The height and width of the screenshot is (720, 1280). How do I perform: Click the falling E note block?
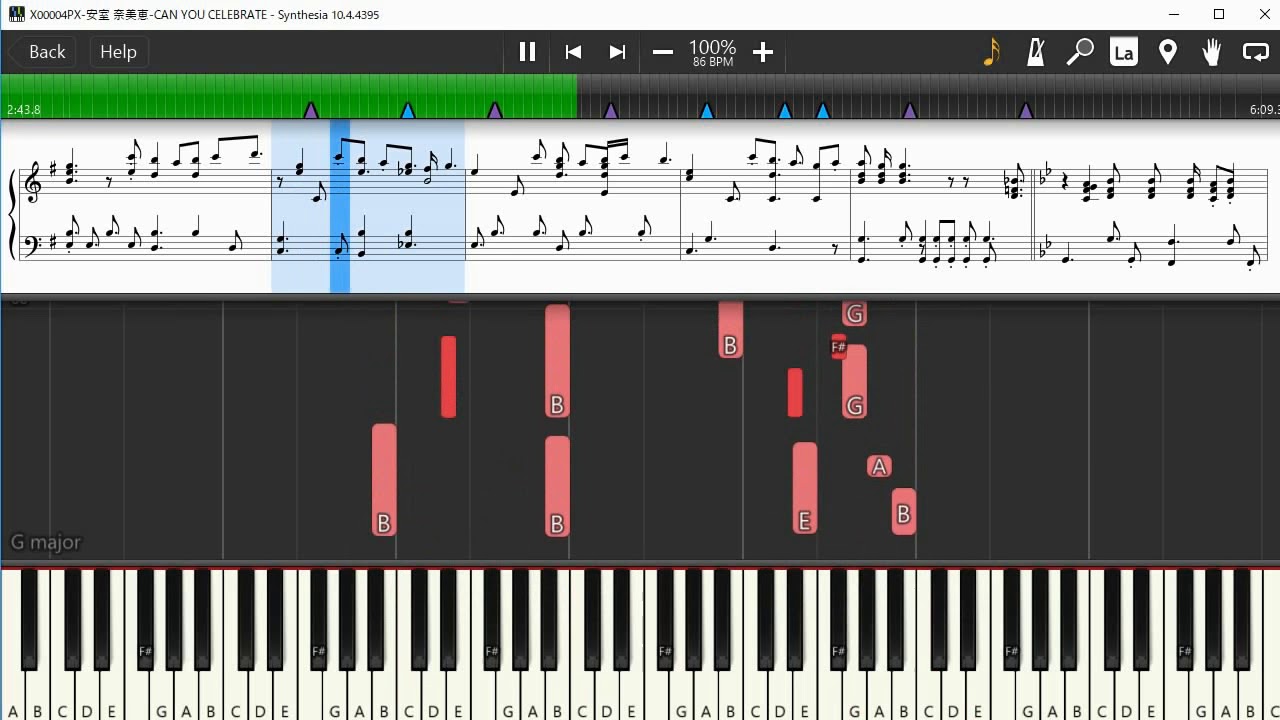click(805, 488)
